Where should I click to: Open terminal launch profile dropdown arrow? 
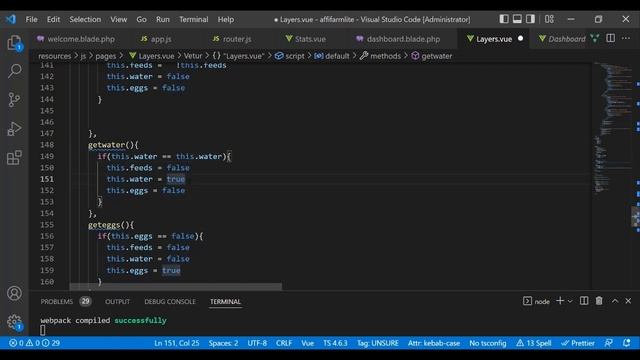(570, 301)
